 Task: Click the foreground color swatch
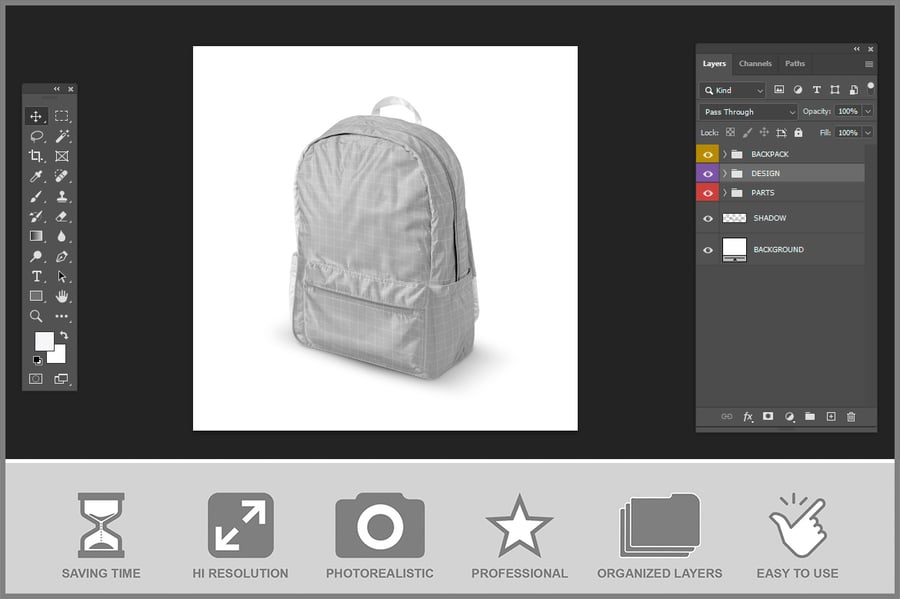point(44,341)
